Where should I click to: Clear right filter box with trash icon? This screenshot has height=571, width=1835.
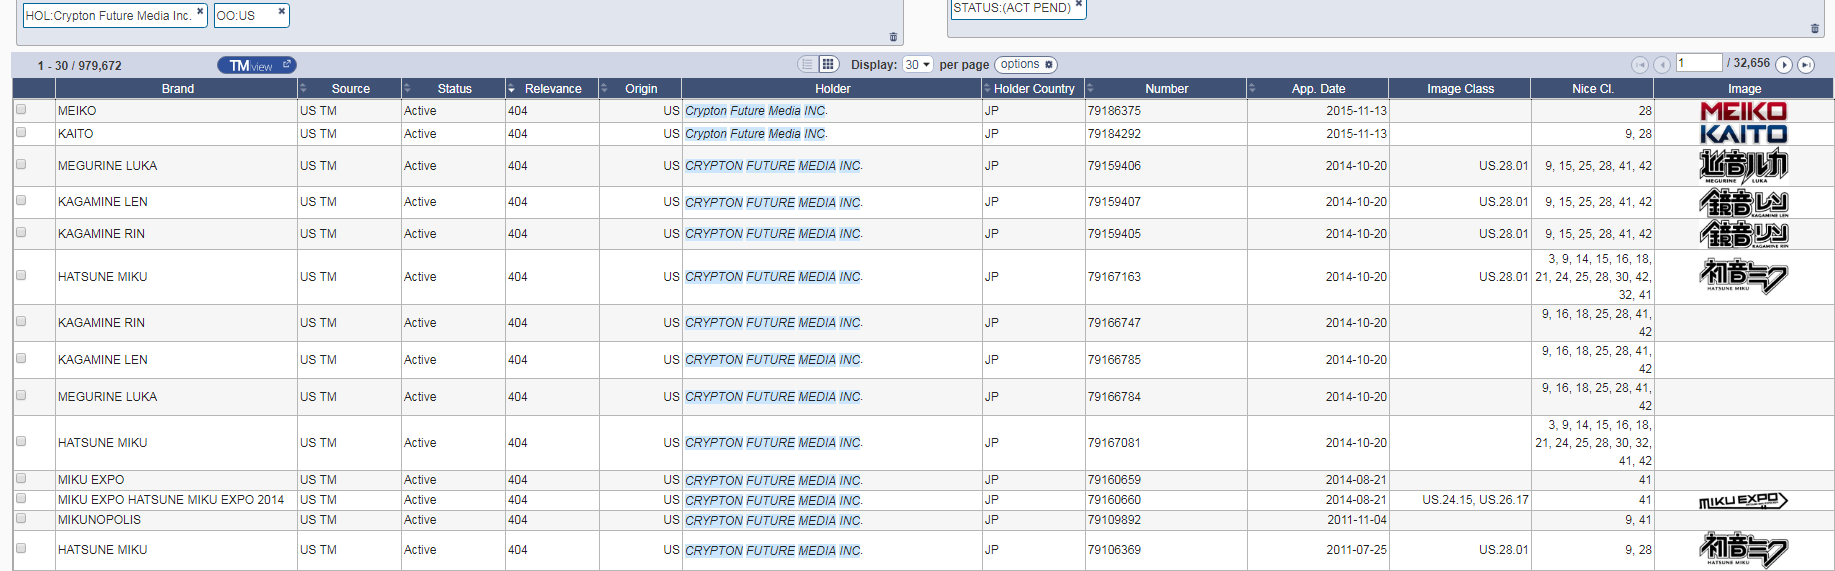pos(1814,28)
